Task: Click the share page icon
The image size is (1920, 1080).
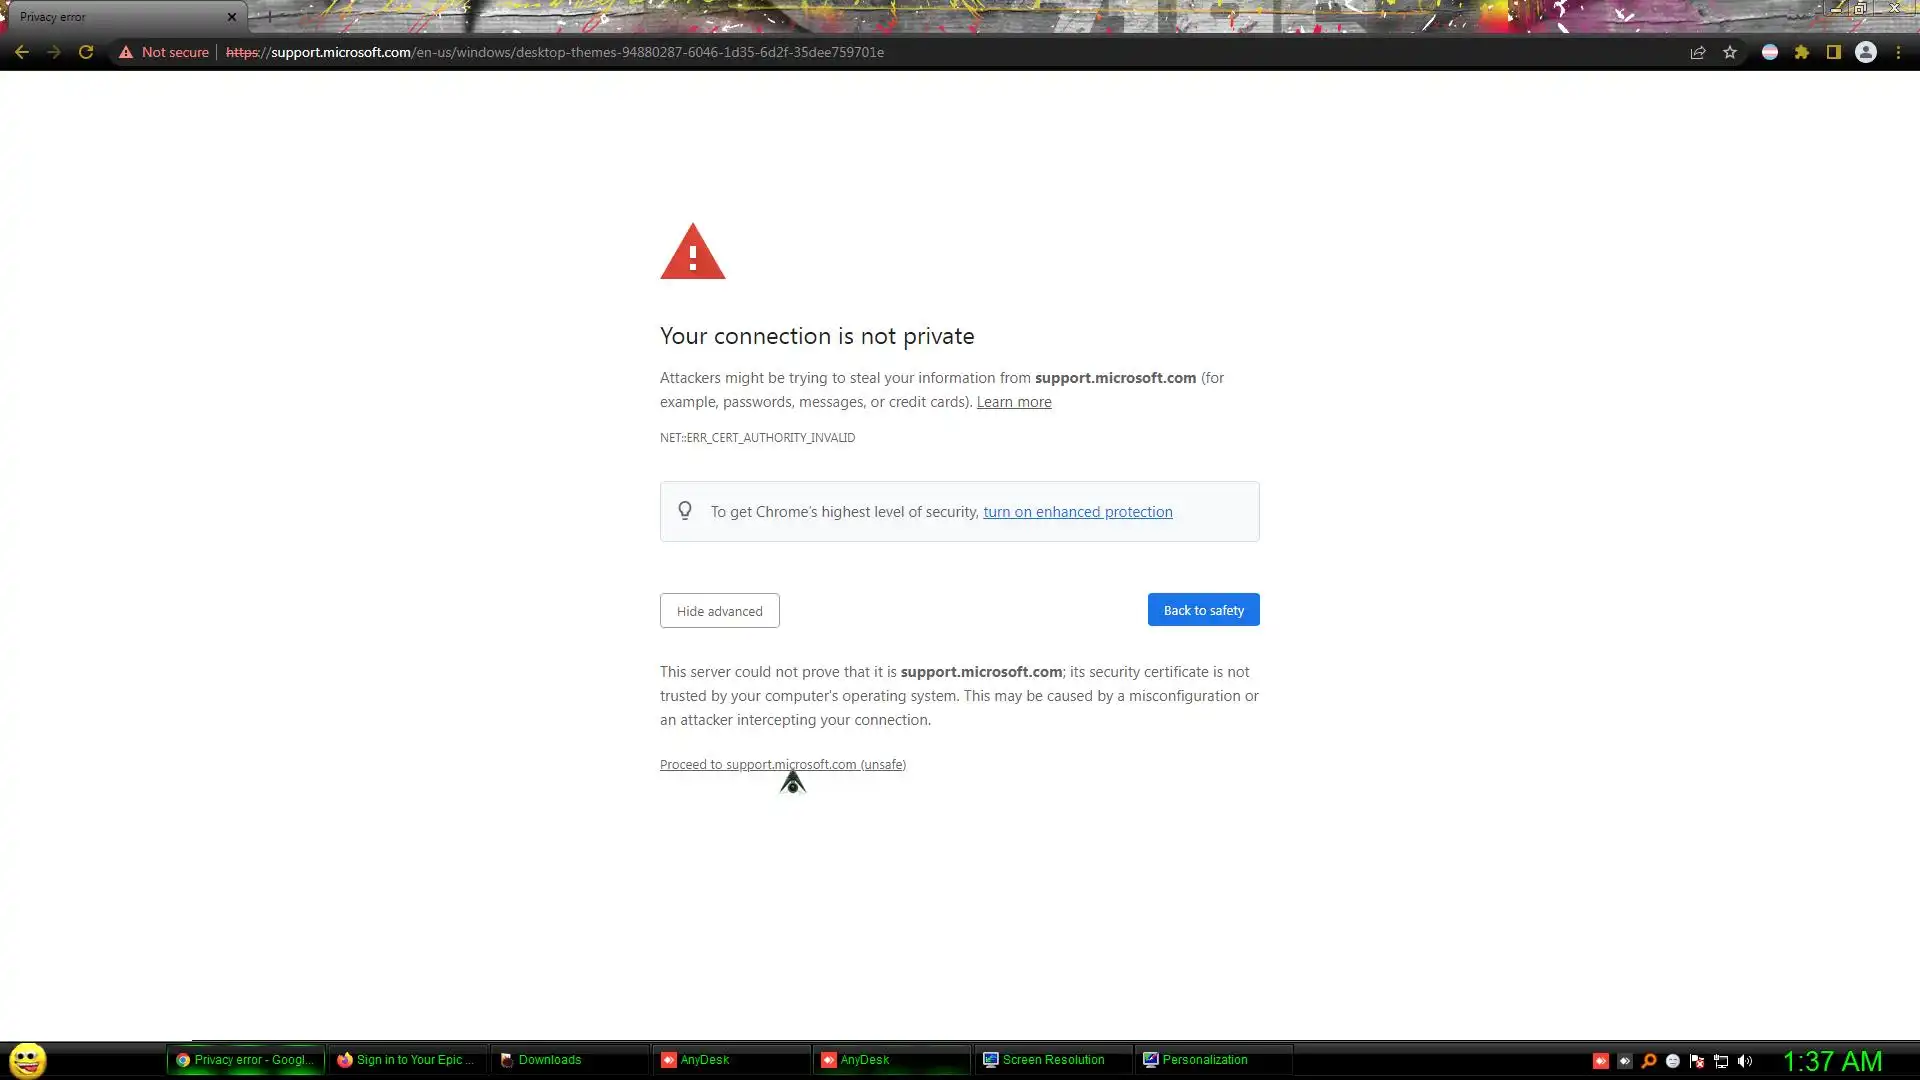Action: [x=1698, y=52]
